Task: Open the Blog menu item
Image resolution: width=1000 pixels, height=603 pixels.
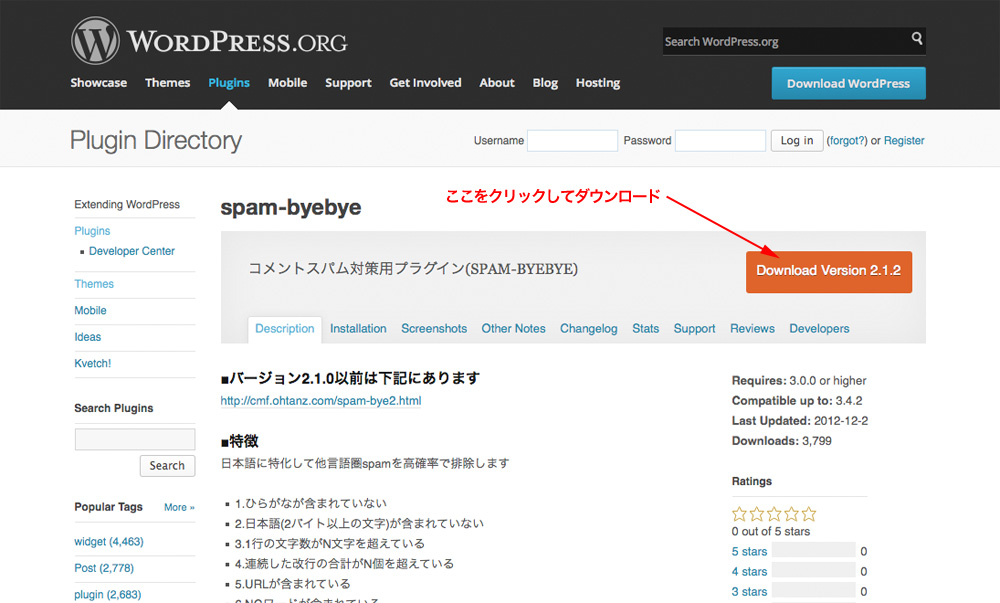Action: [x=545, y=83]
